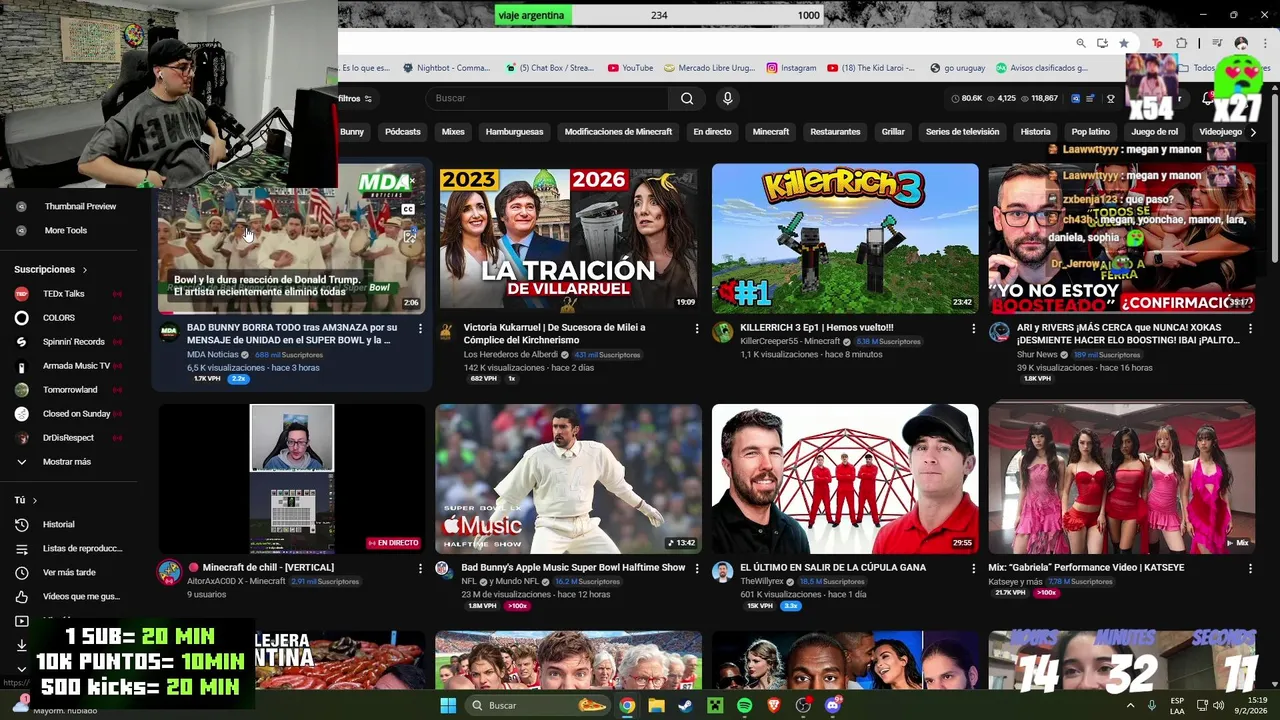Toggle closed captions on Bad Bunny thumbnail
Image resolution: width=1280 pixels, height=720 pixels.
click(x=407, y=209)
